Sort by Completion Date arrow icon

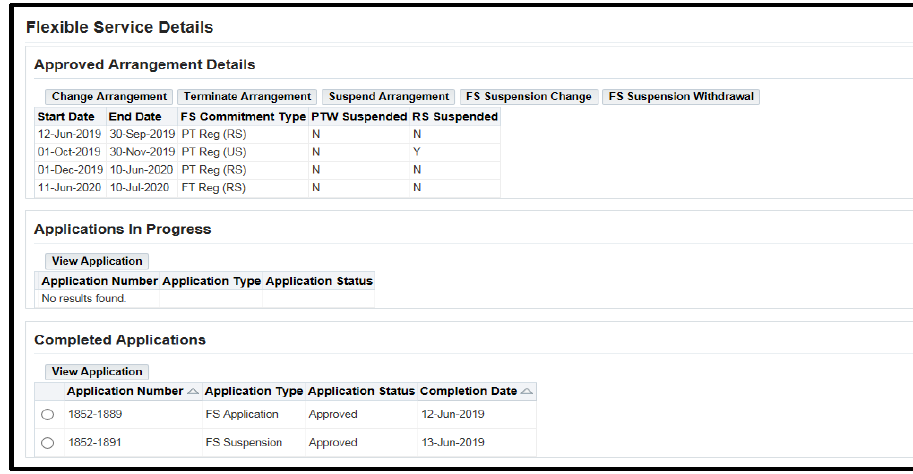(x=527, y=391)
